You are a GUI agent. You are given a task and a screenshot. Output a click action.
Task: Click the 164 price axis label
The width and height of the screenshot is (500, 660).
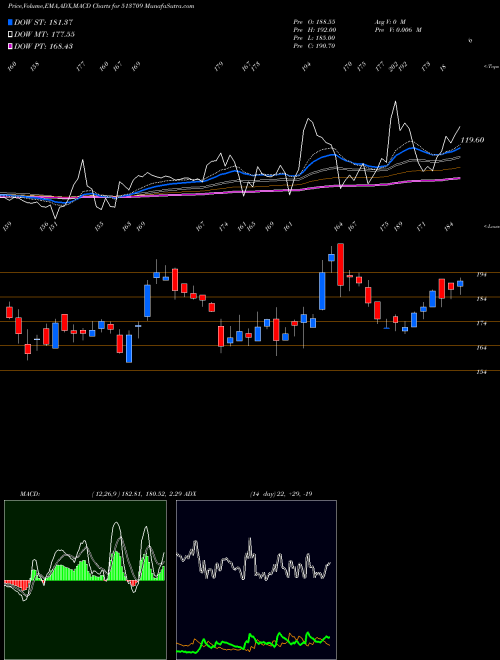[481, 348]
